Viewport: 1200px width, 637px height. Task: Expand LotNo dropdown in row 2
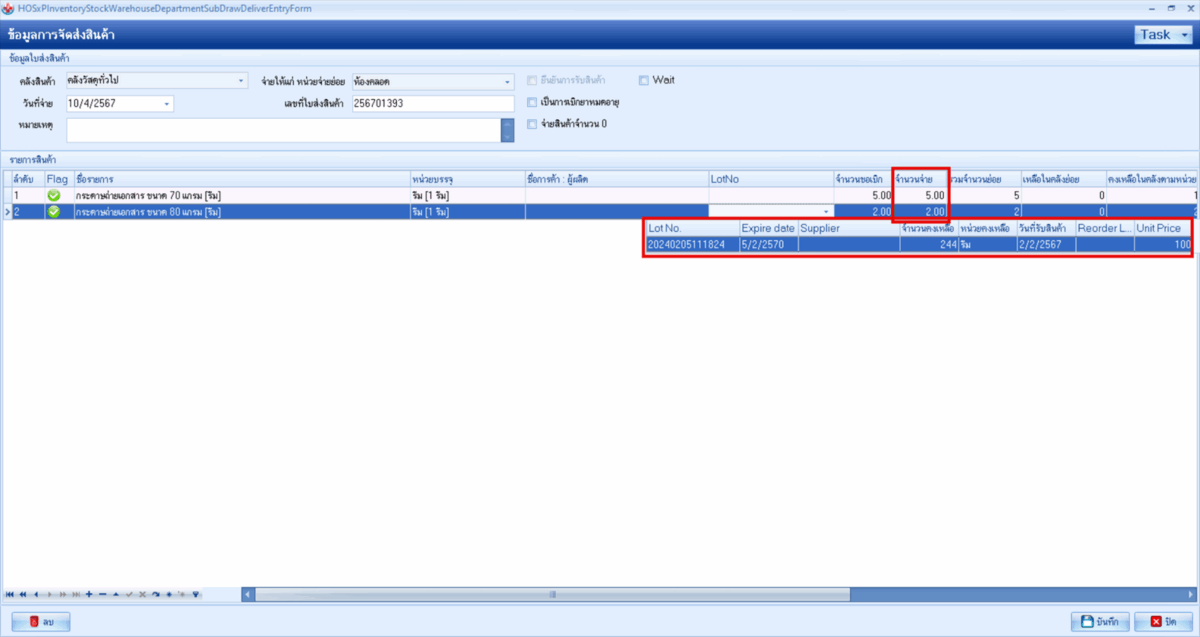pos(826,212)
